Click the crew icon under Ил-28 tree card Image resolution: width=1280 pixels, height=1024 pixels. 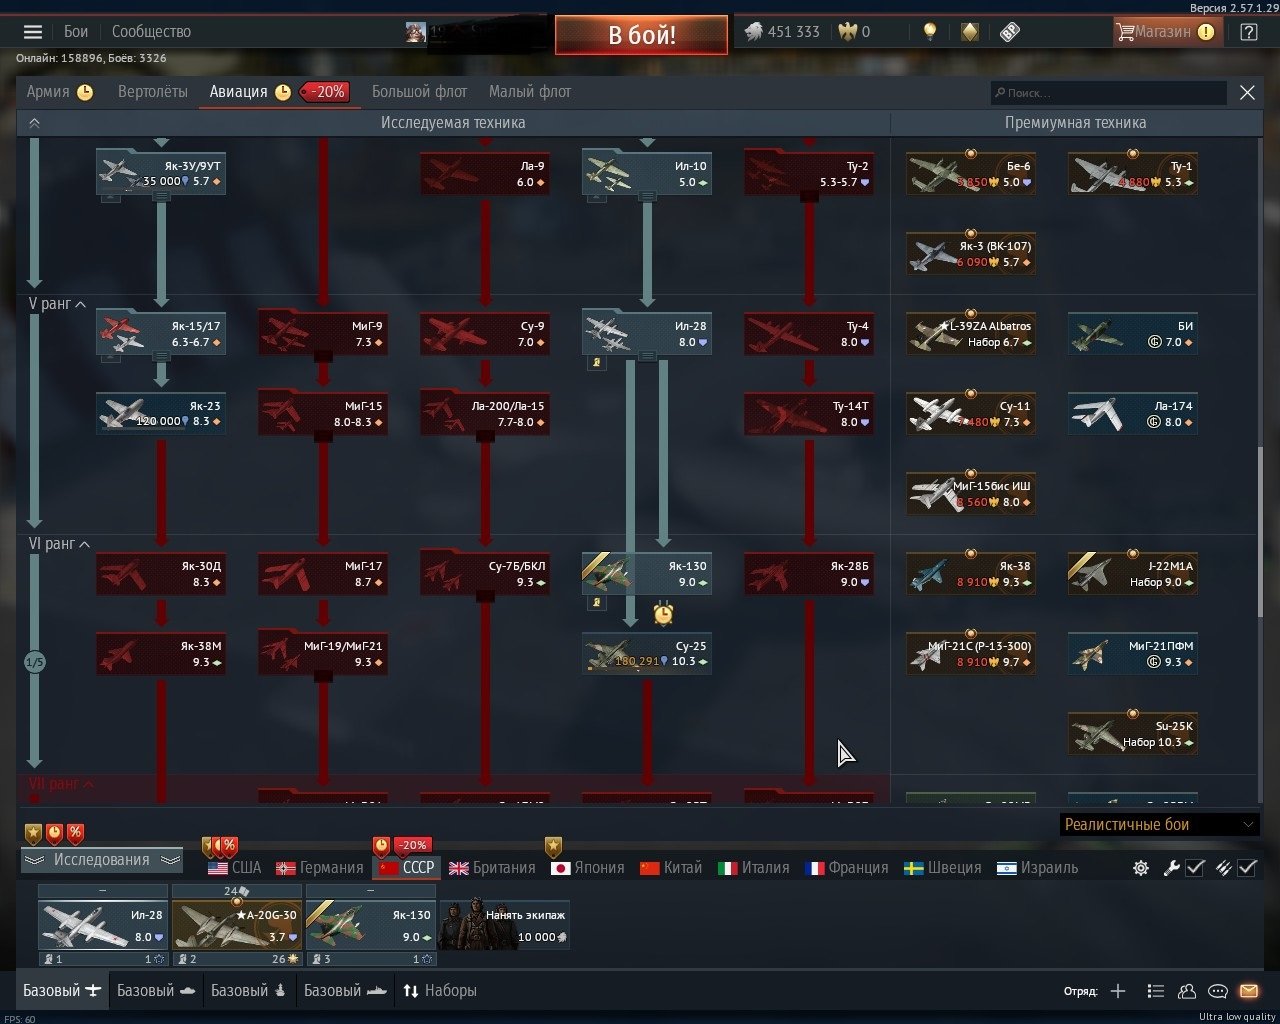pyautogui.click(x=597, y=362)
